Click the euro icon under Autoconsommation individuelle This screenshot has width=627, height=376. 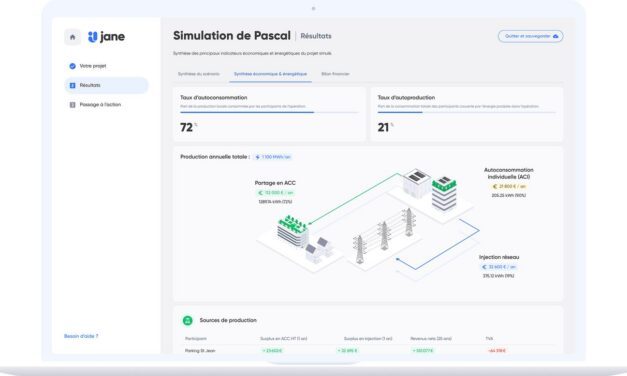pyautogui.click(x=495, y=186)
